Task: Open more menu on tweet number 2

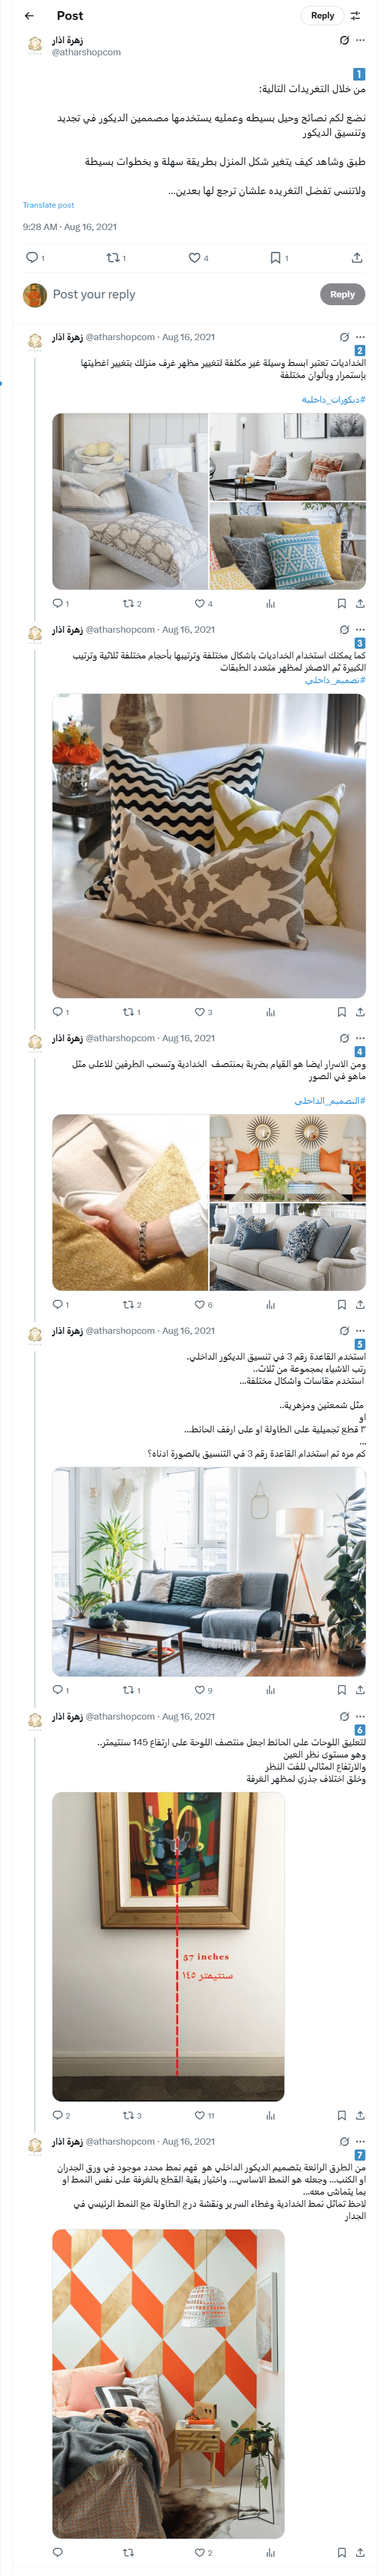Action: (360, 337)
